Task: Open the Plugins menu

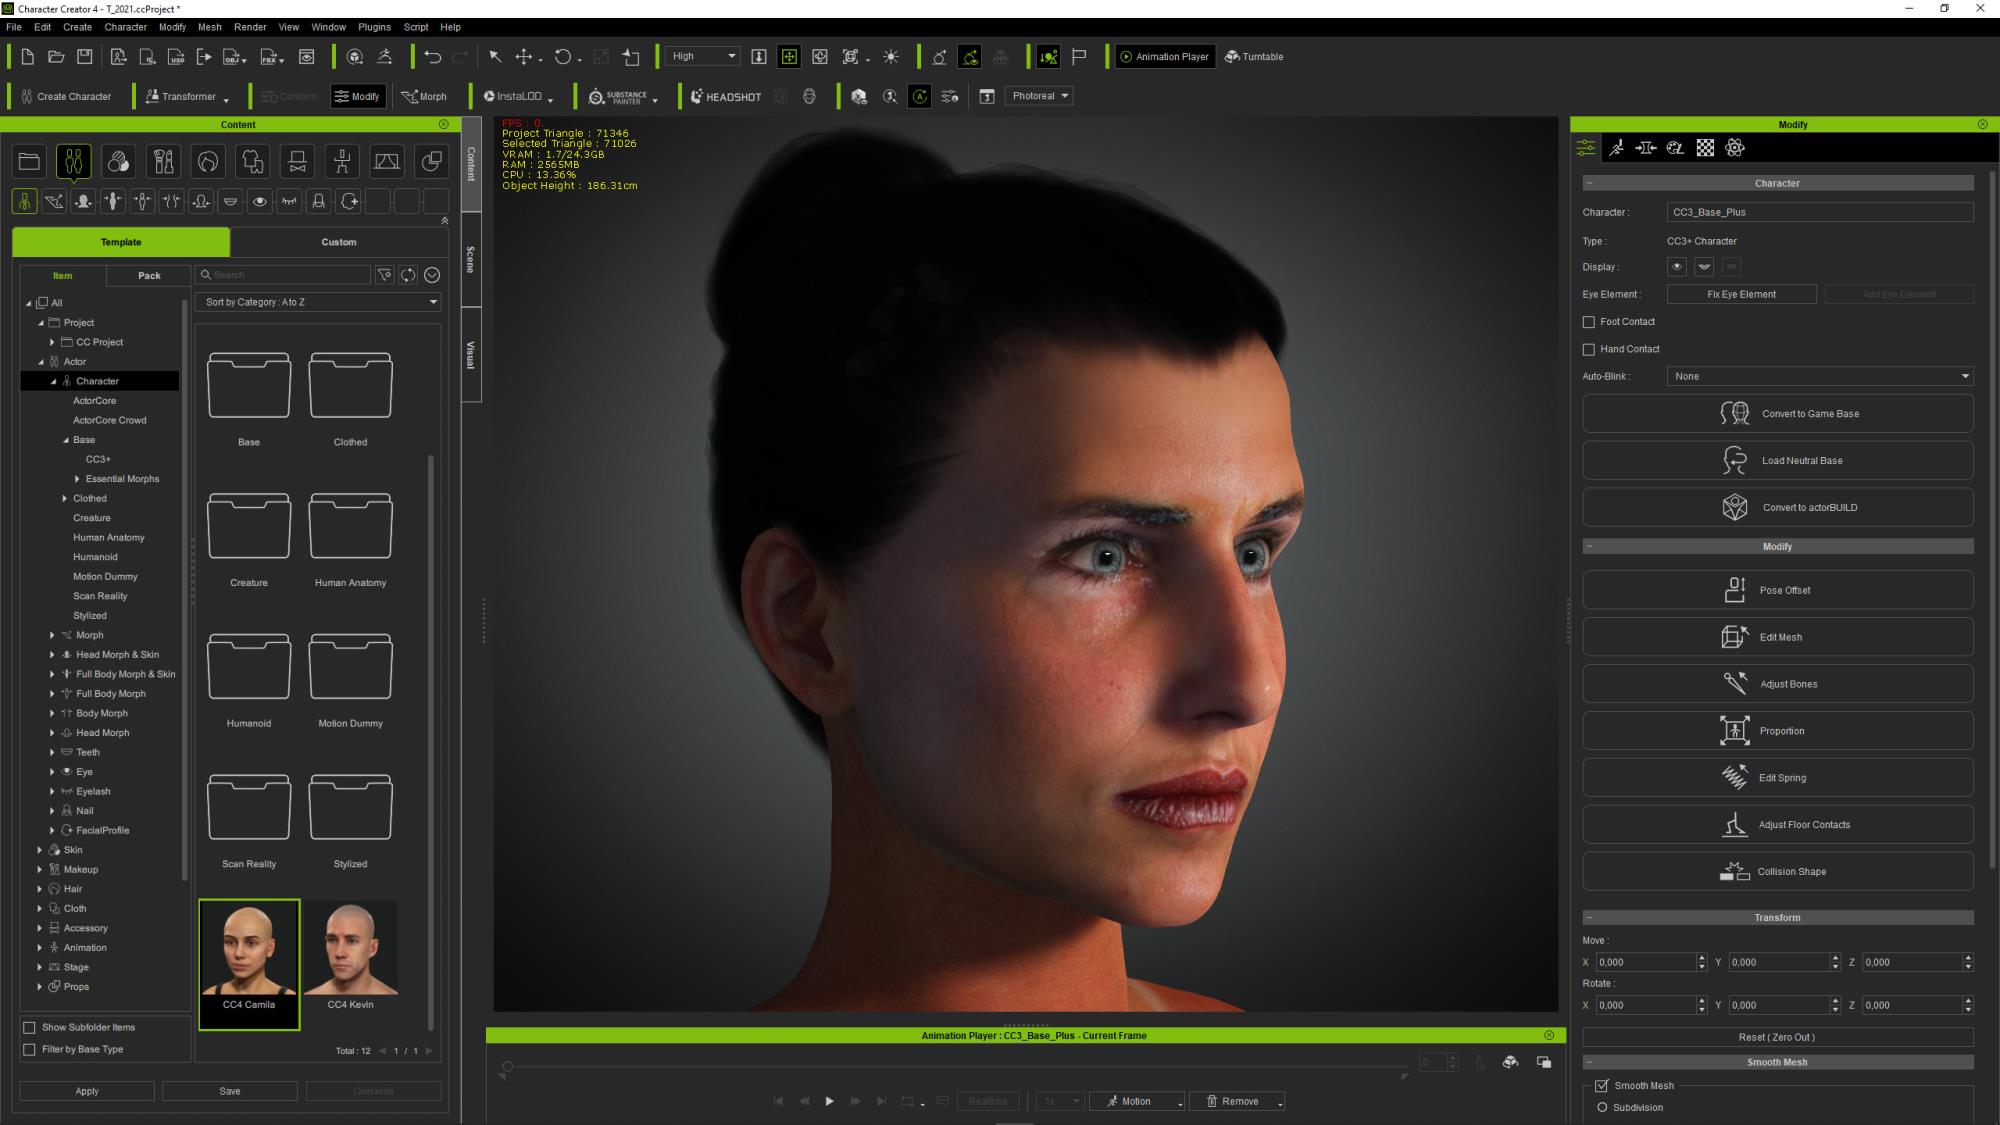Action: (375, 27)
